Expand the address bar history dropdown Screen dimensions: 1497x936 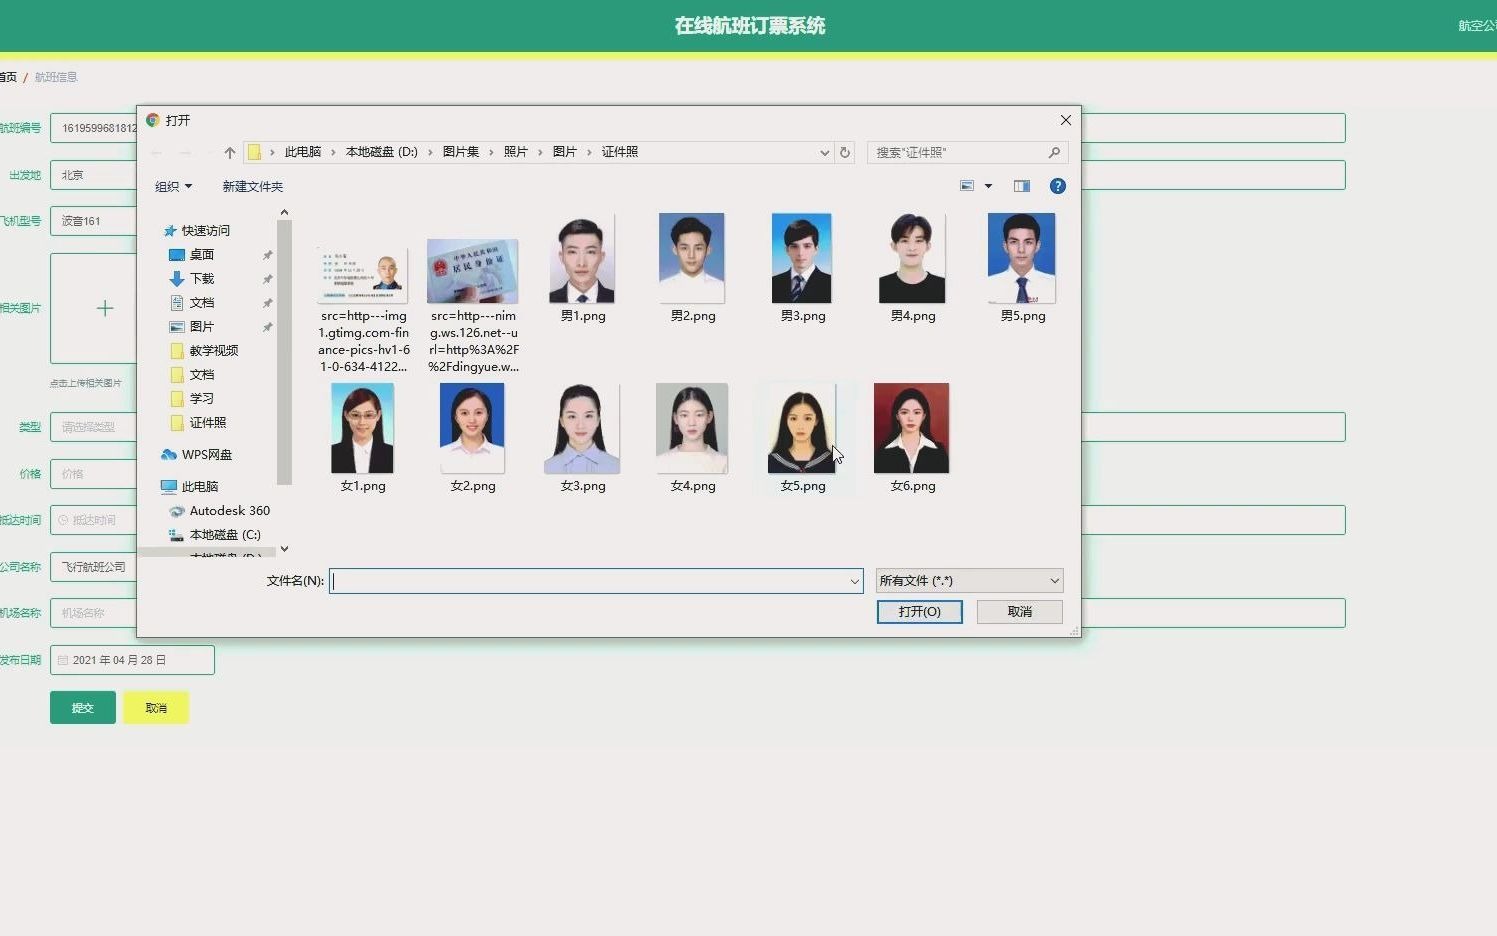click(823, 152)
